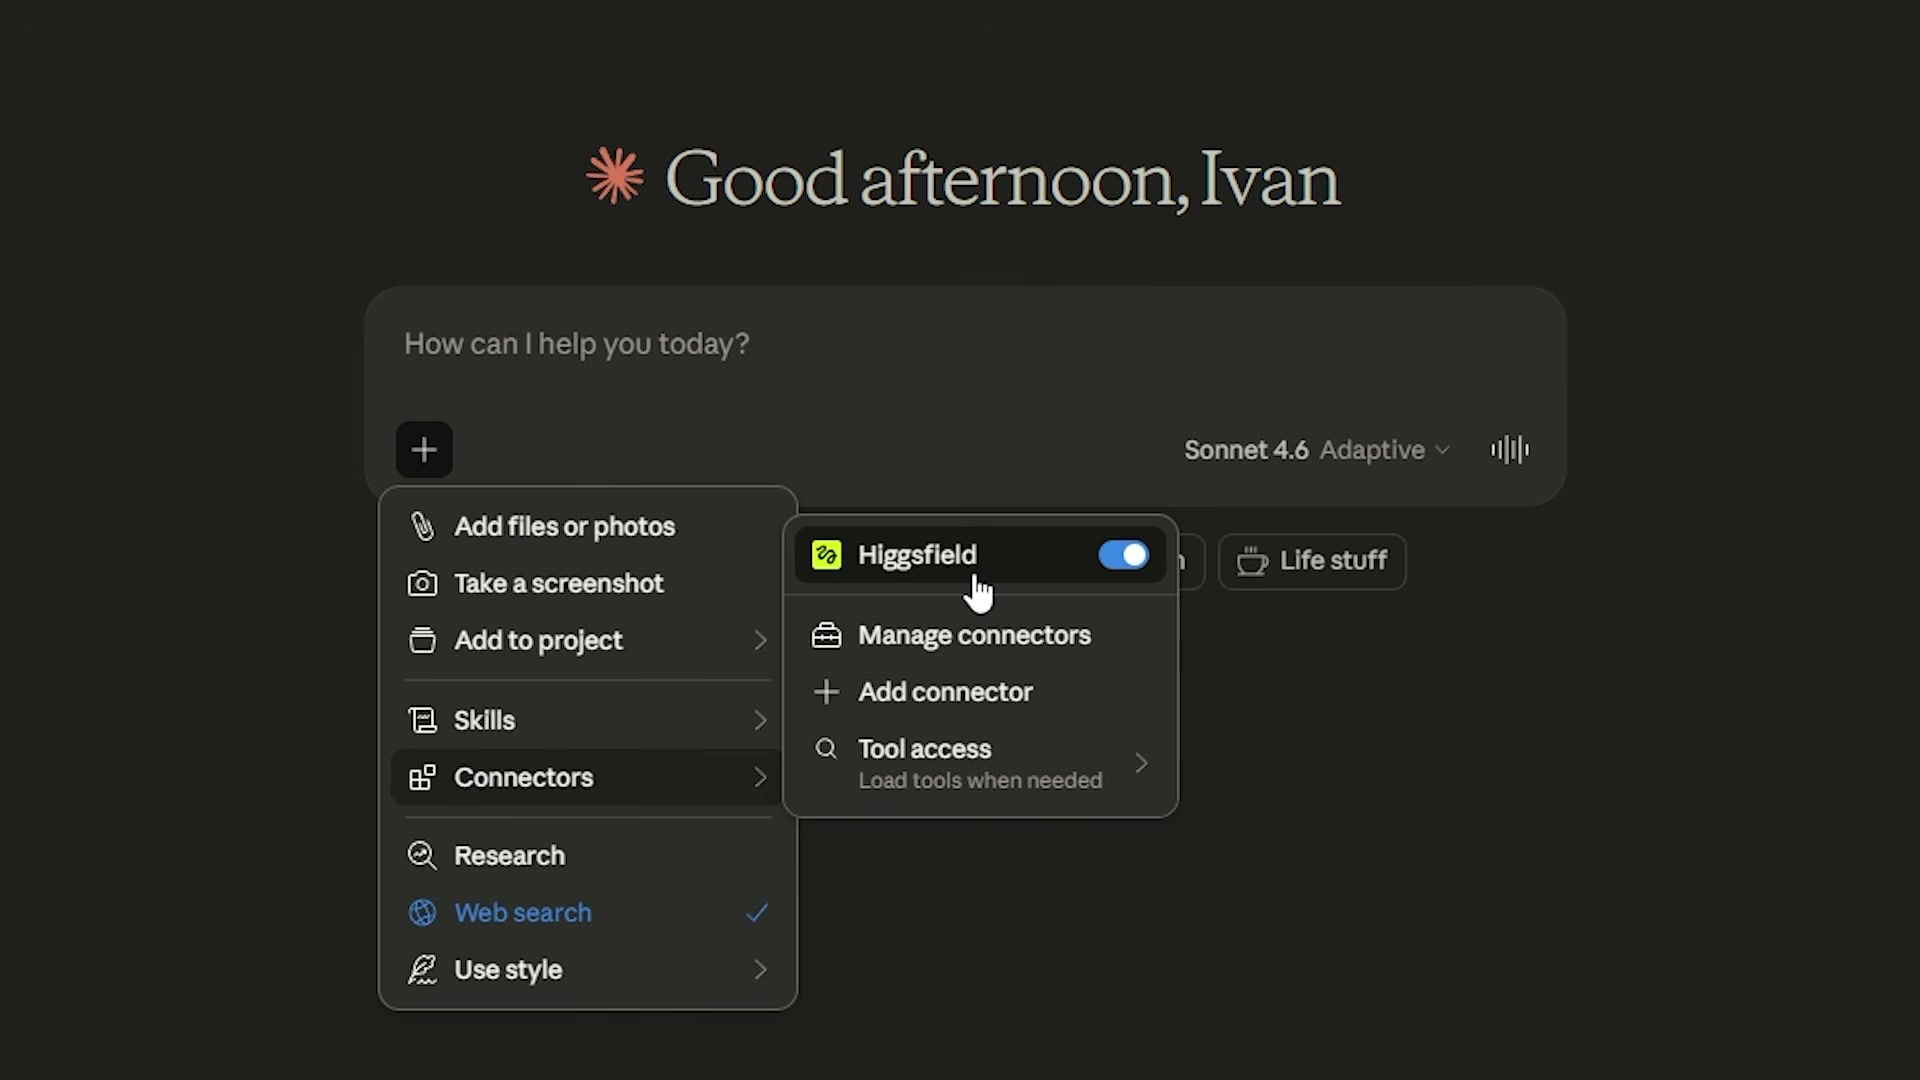Click the voice mode waveform icon
Screen dimensions: 1920x1080
1510,450
